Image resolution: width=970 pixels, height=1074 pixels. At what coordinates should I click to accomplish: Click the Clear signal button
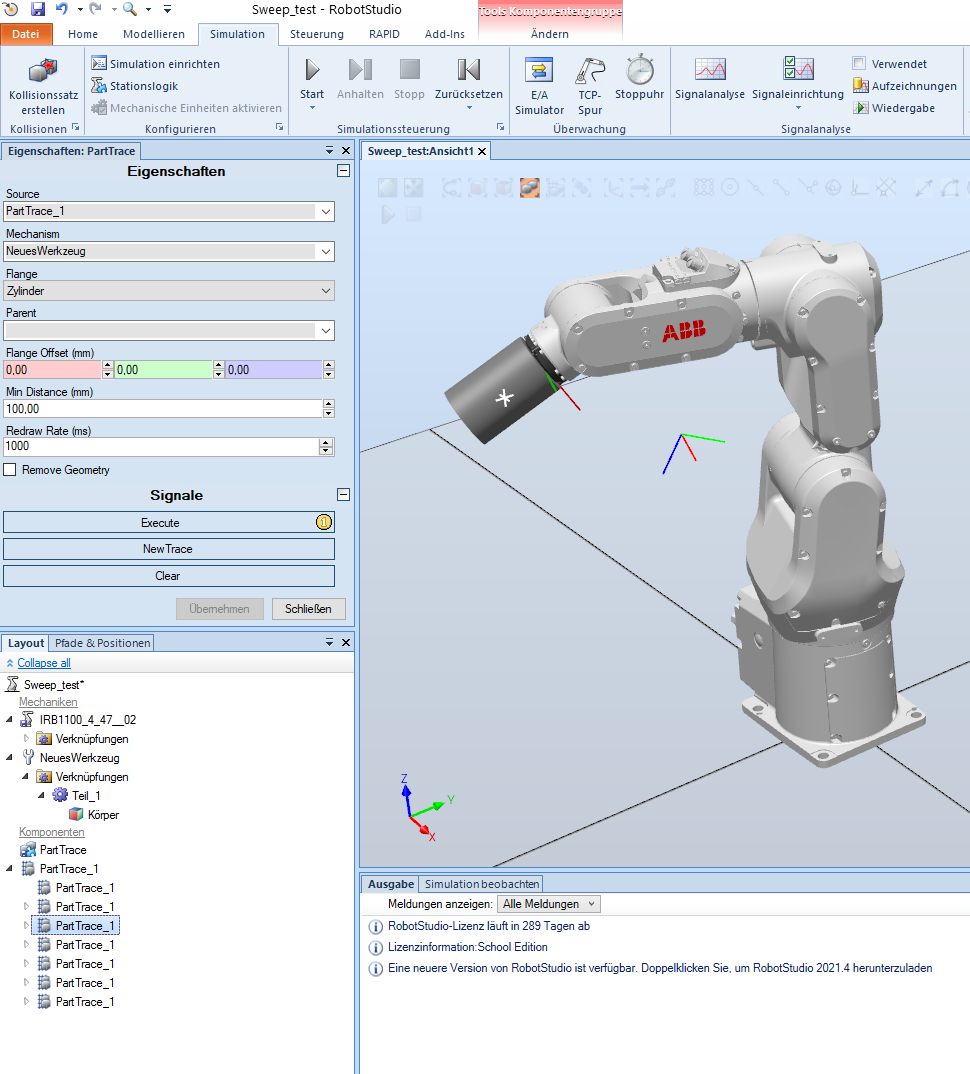click(x=169, y=576)
